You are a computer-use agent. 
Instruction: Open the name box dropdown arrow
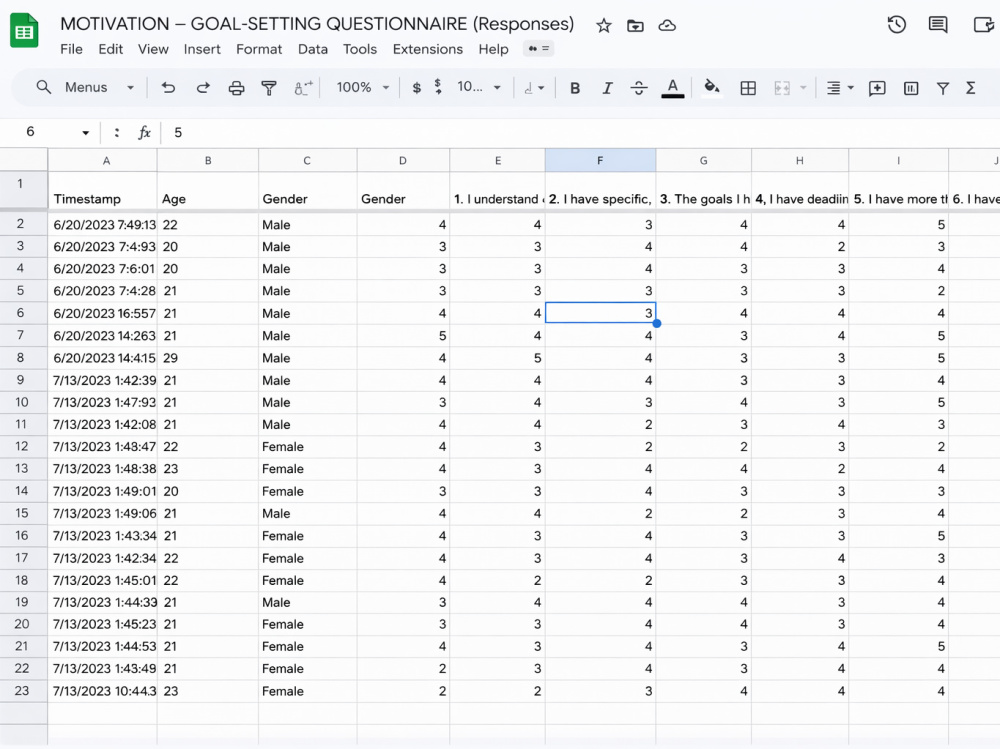point(85,133)
